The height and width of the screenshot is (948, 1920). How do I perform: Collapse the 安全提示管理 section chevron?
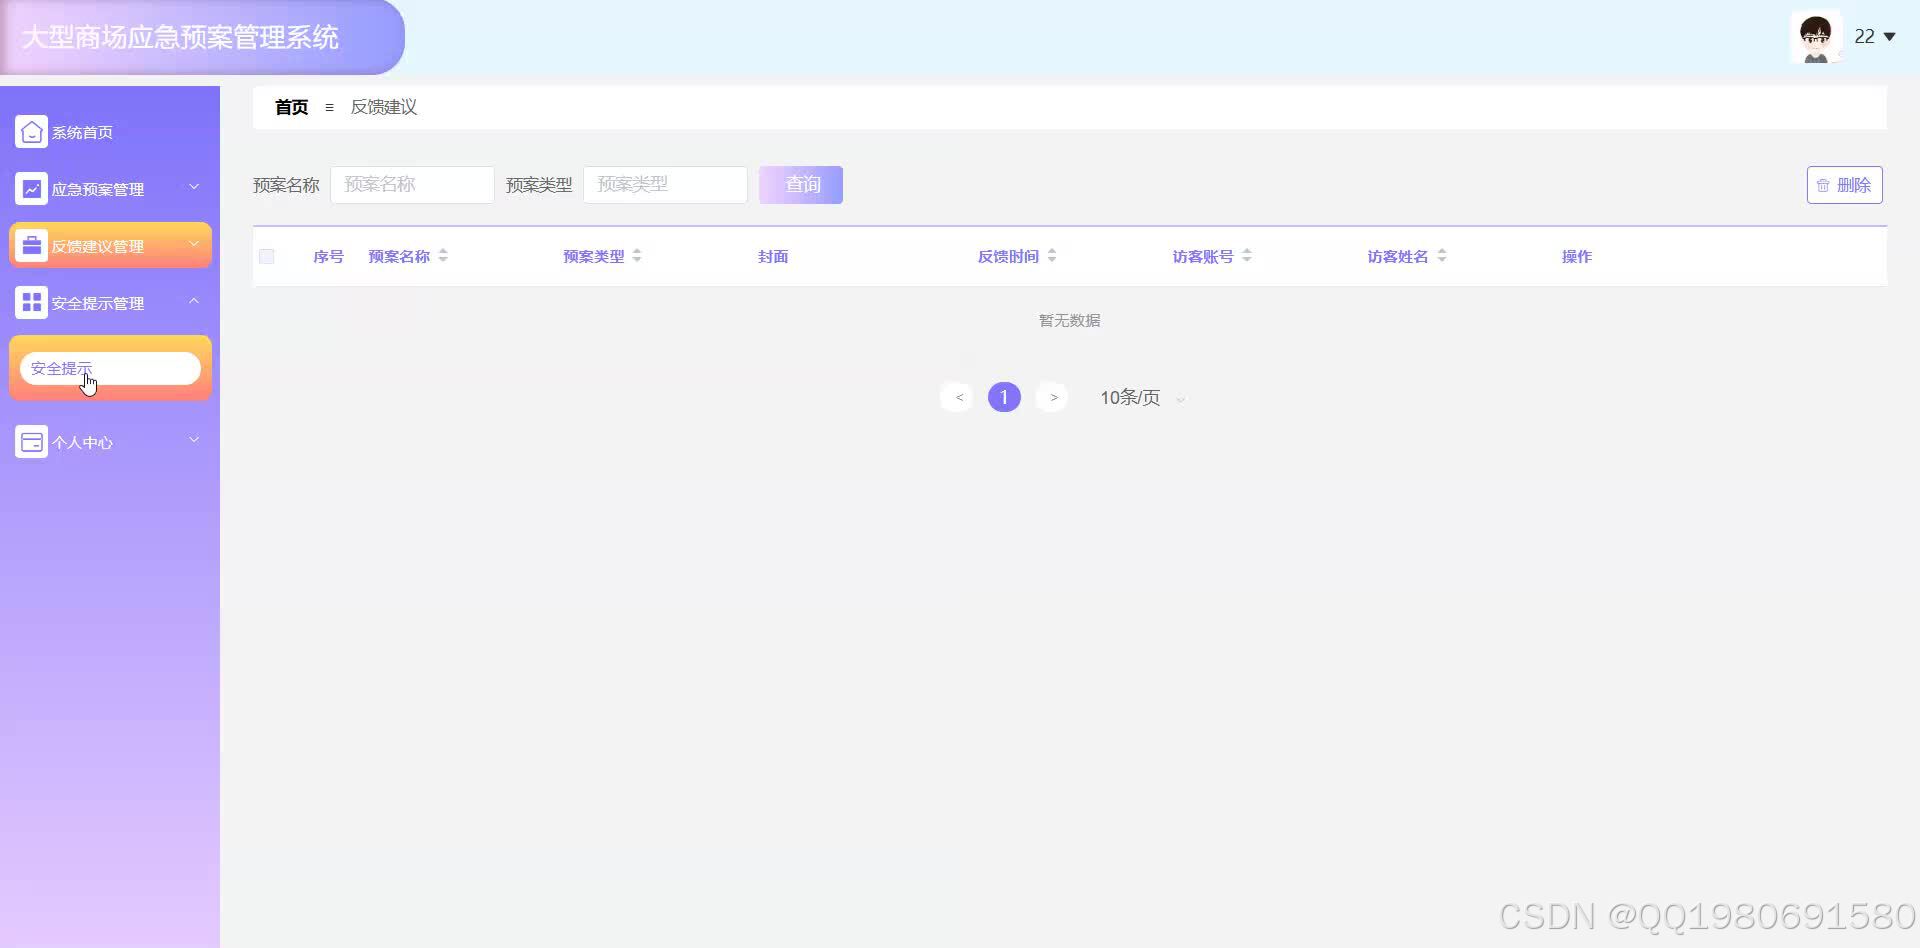tap(194, 301)
